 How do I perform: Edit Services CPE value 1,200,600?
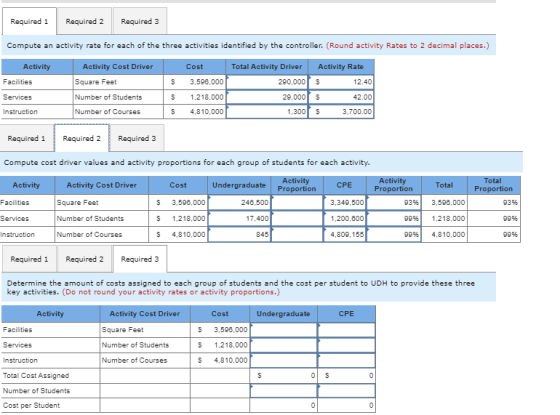tap(345, 219)
